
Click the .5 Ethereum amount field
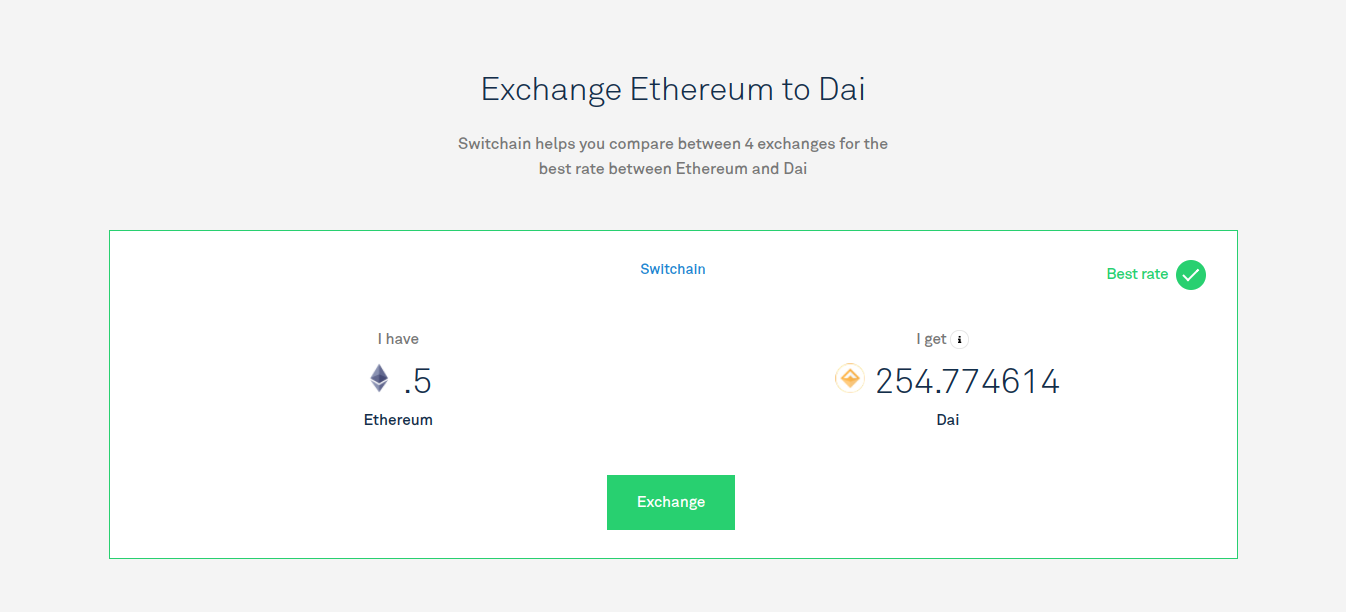click(x=418, y=382)
